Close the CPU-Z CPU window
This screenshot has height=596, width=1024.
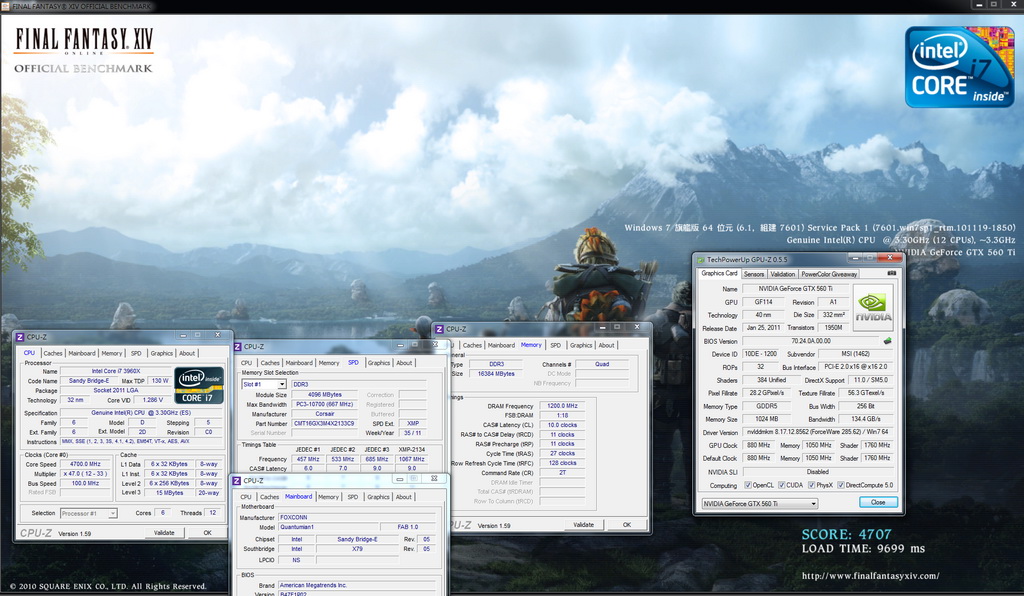tap(217, 335)
